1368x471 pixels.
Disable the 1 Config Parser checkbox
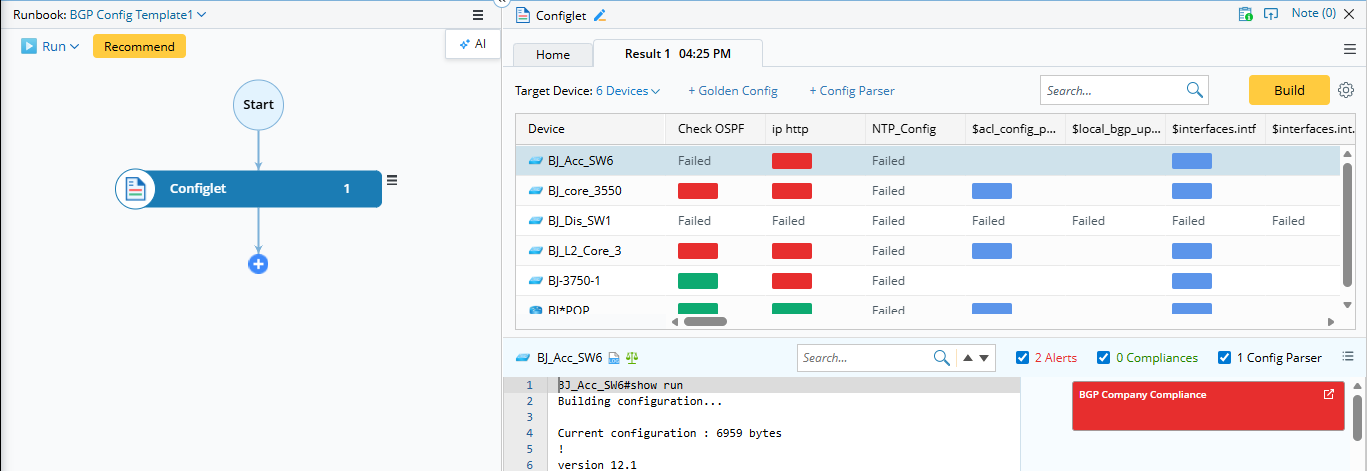click(1224, 357)
